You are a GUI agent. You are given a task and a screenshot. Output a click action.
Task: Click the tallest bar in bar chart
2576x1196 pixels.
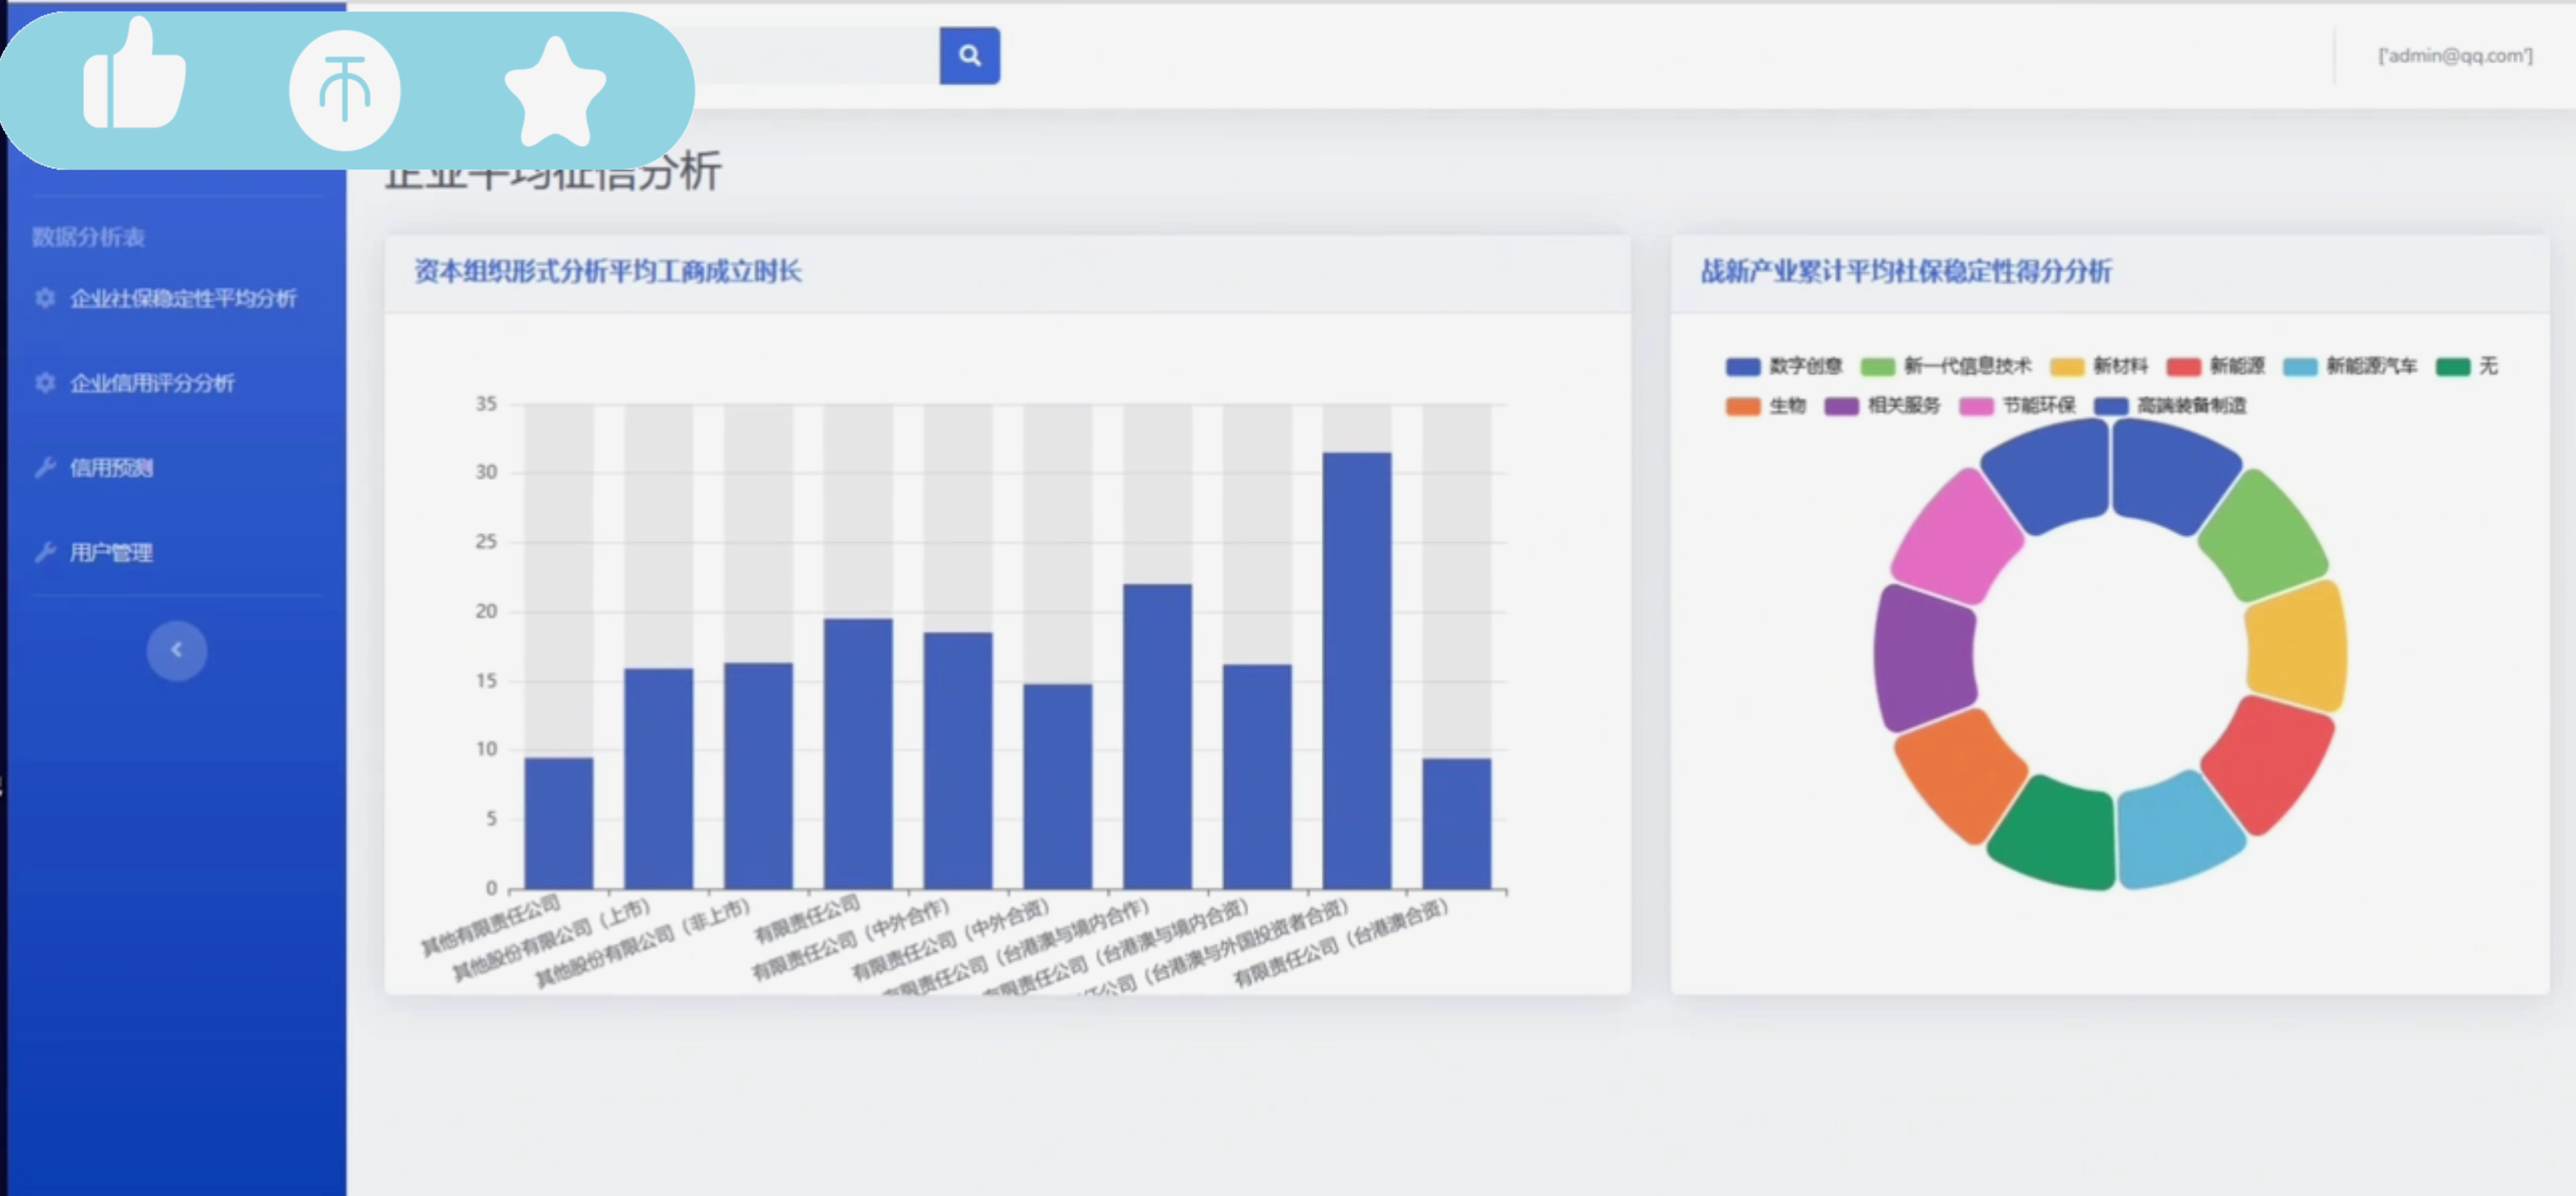(x=1356, y=670)
